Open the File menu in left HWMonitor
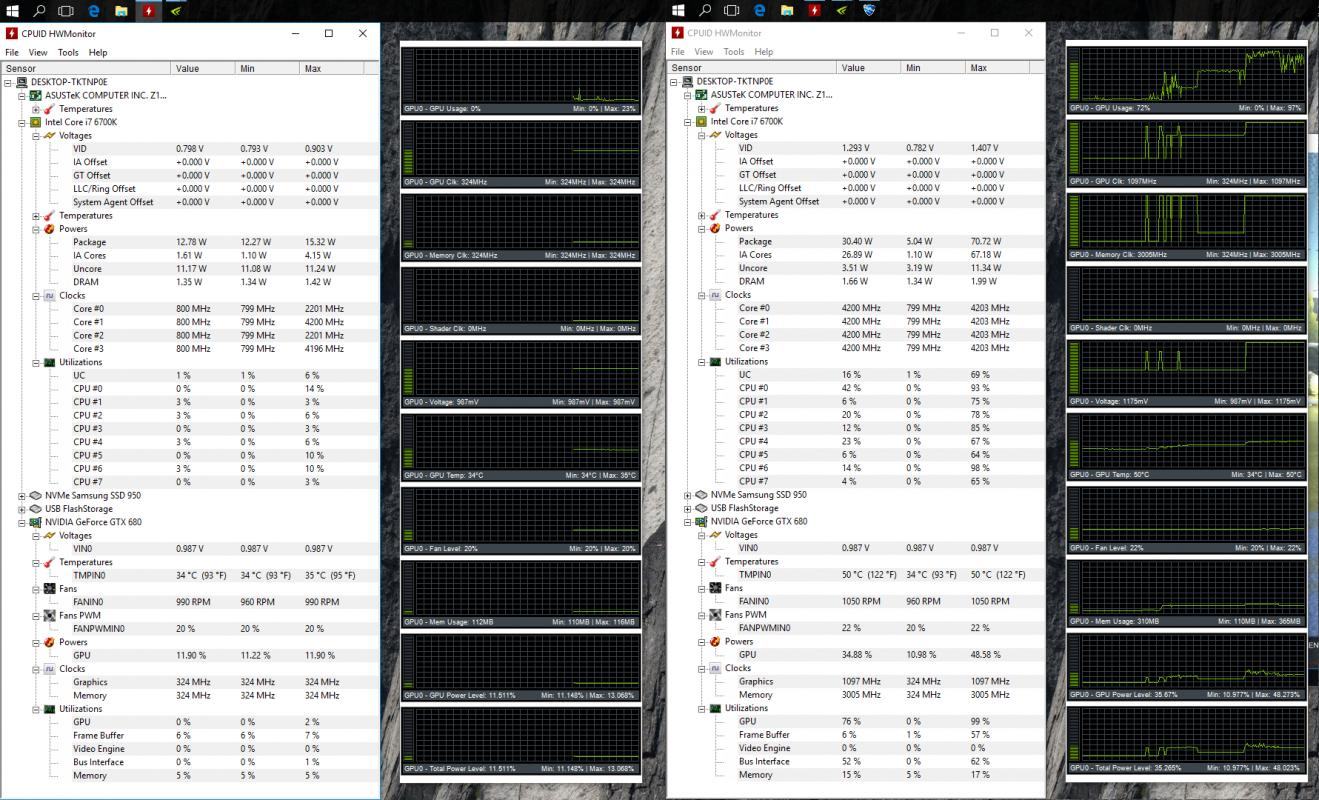1319x800 pixels. [x=12, y=52]
